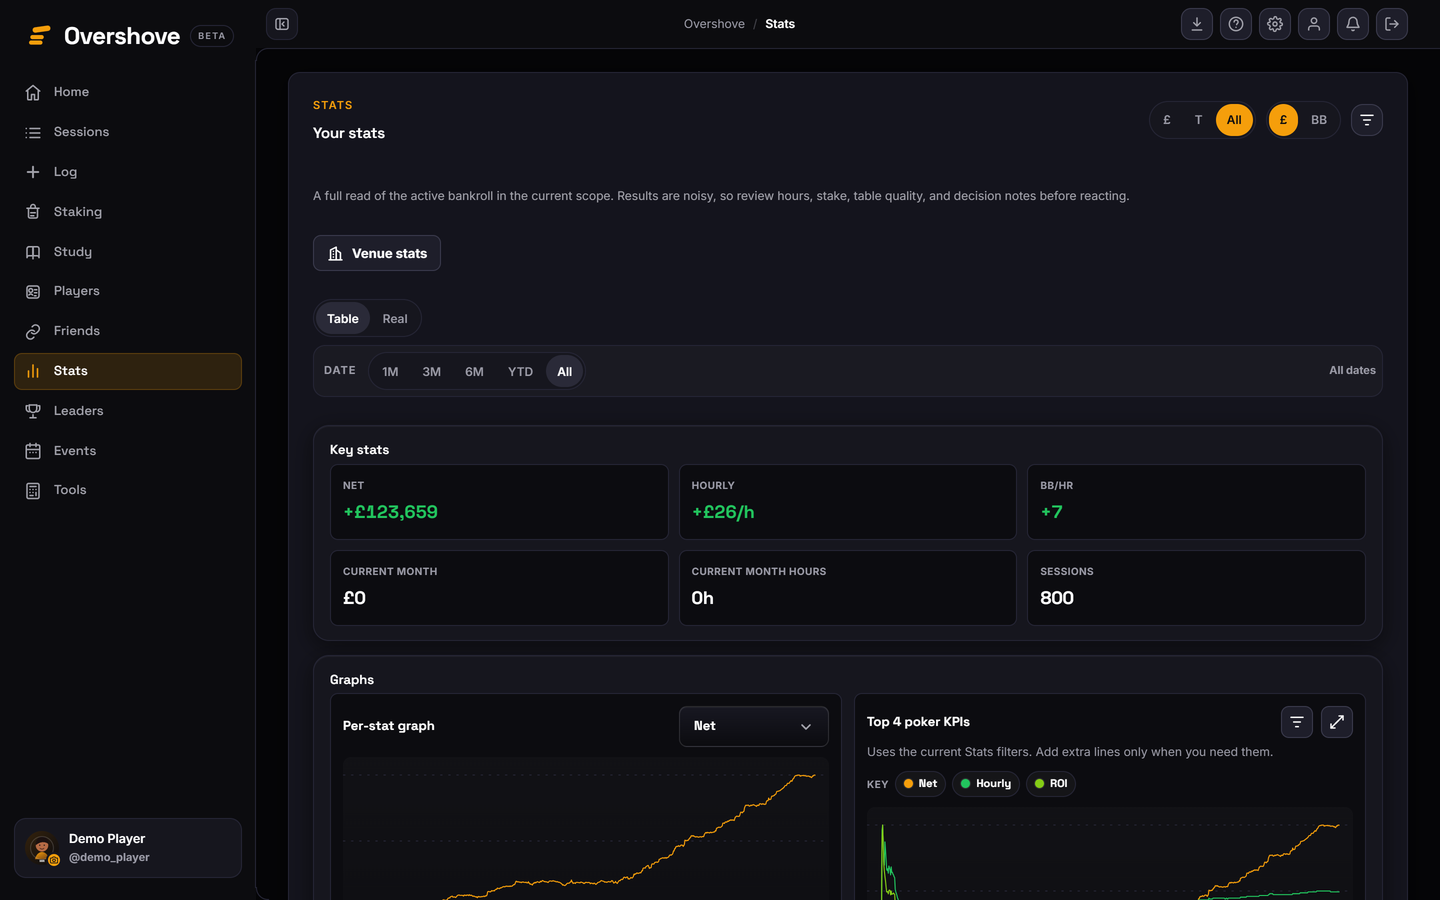1440x900 pixels.
Task: Toggle the ROI key line
Action: 1051,784
